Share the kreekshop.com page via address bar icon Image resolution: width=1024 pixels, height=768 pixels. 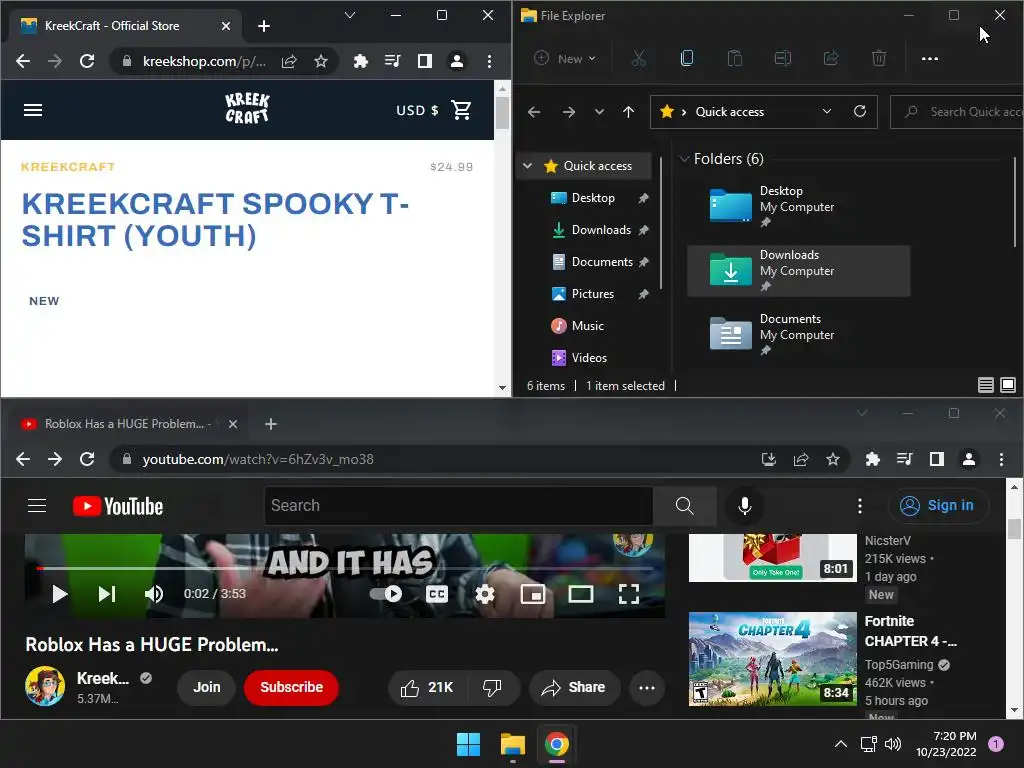289,61
